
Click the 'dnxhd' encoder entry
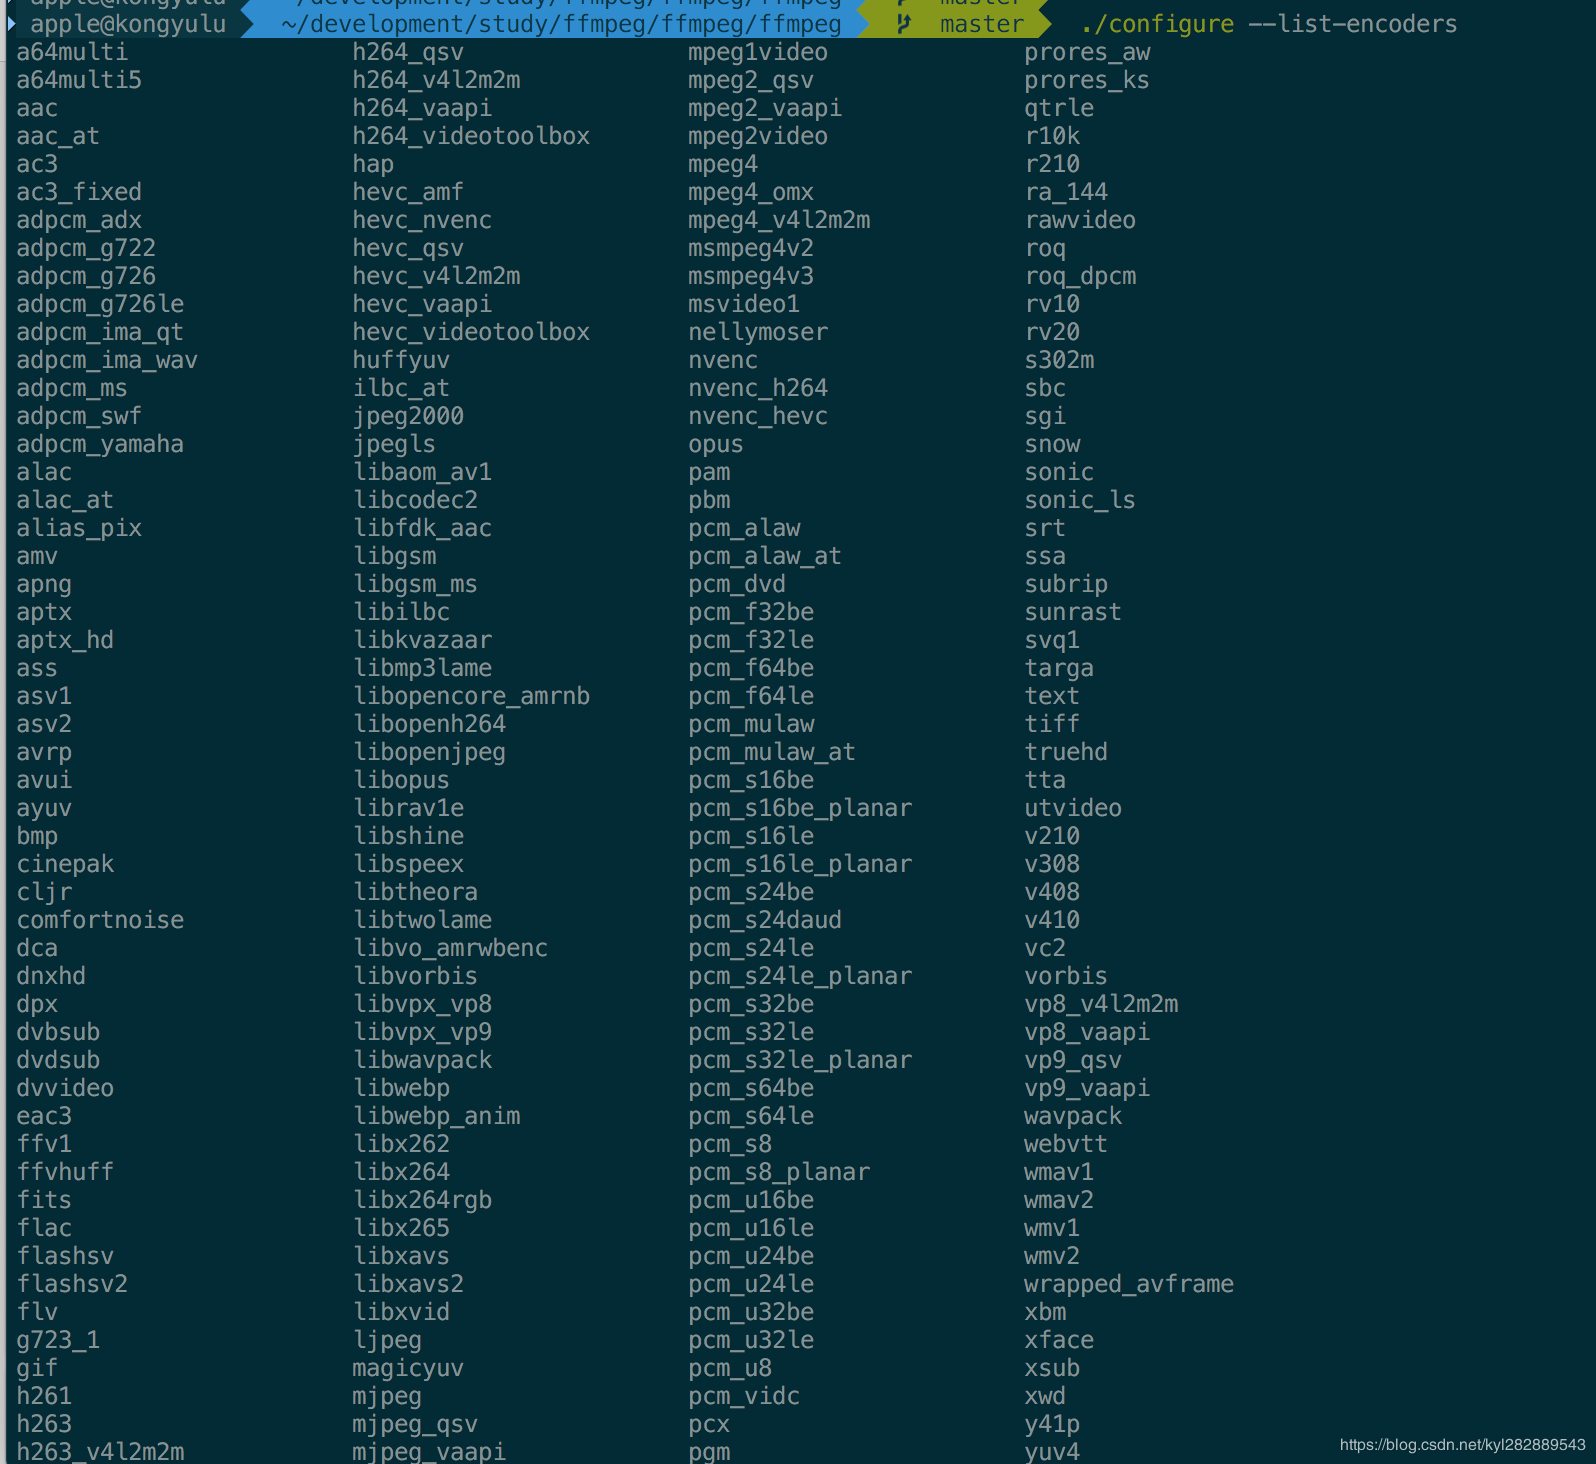(x=51, y=976)
